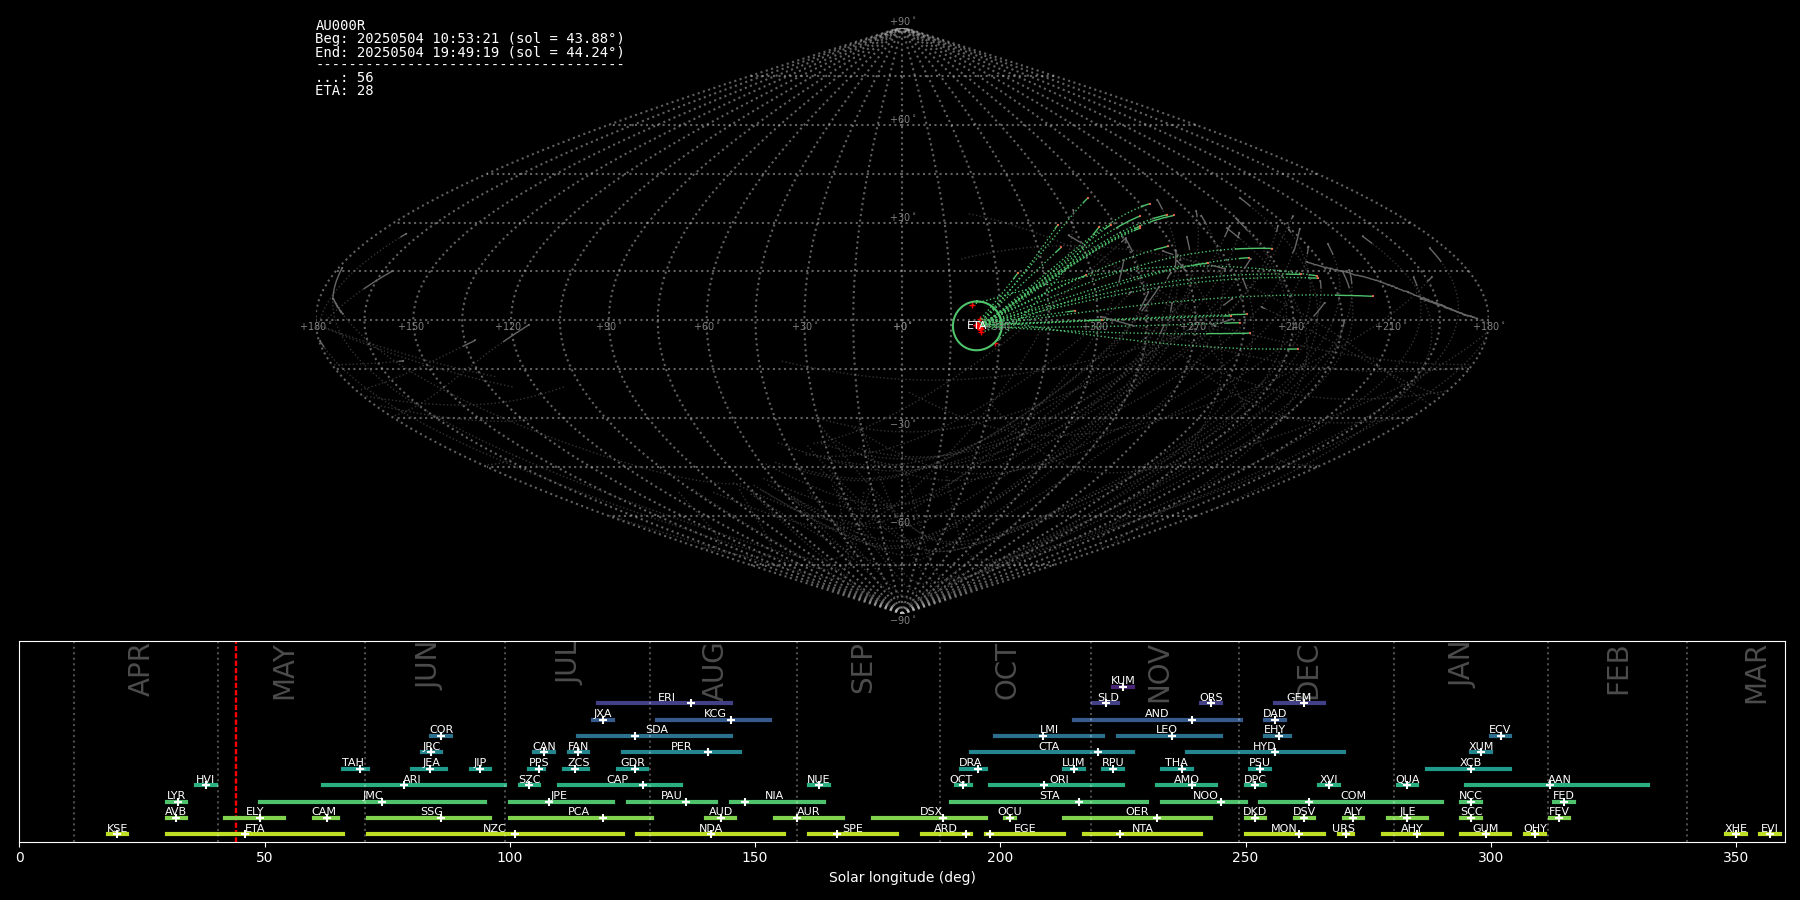Viewport: 1800px width, 900px height.
Task: Click the MON shower label in timeline
Action: 1284,829
